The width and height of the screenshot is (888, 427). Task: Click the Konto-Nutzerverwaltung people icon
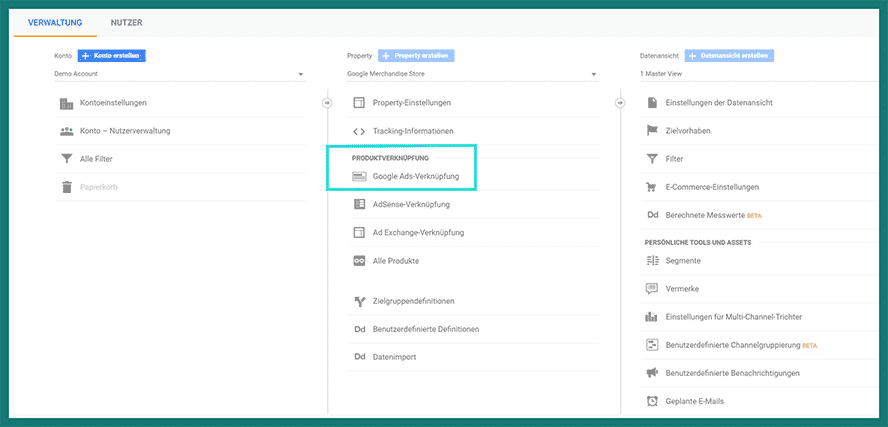pos(67,131)
